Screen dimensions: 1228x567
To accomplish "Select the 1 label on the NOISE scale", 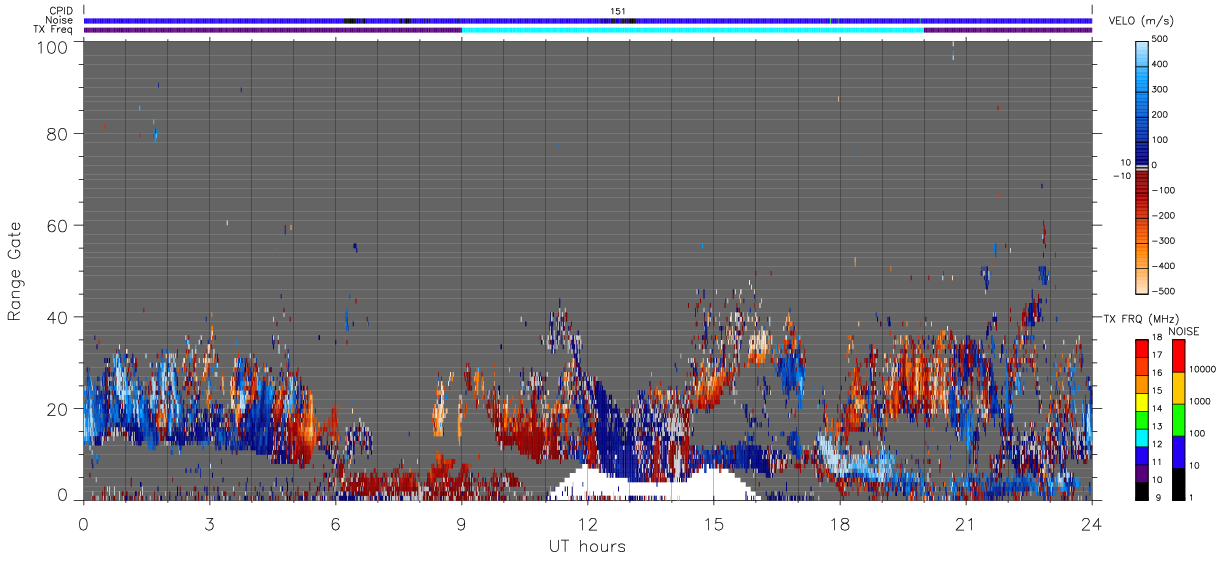I will coord(1189,497).
